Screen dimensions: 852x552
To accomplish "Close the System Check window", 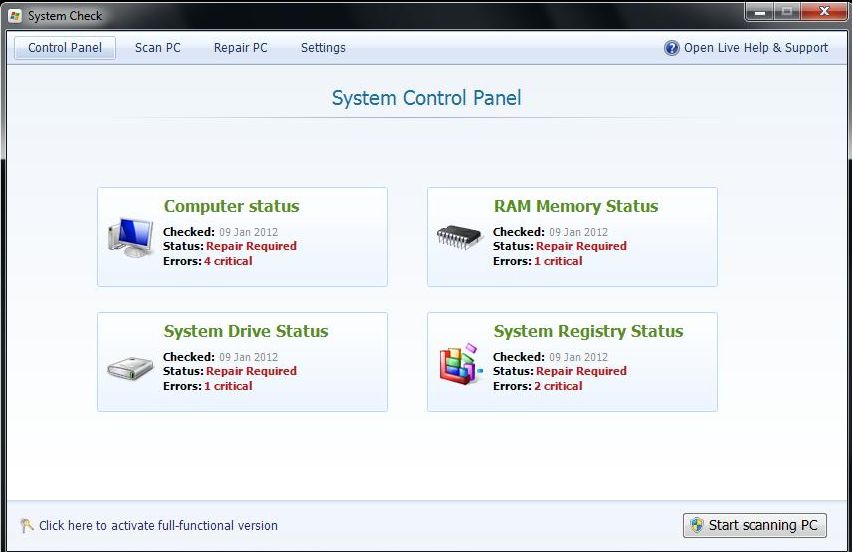I will pyautogui.click(x=823, y=12).
